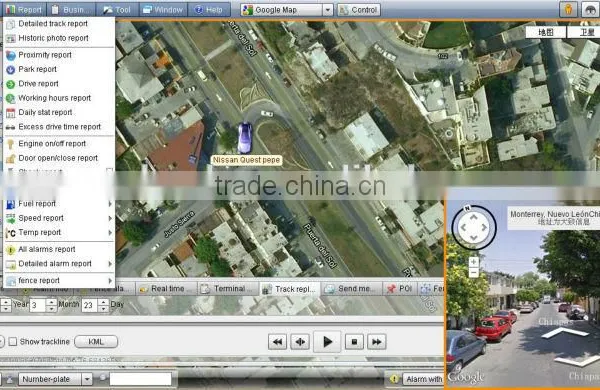Switch to the Real time tab

tap(166, 289)
